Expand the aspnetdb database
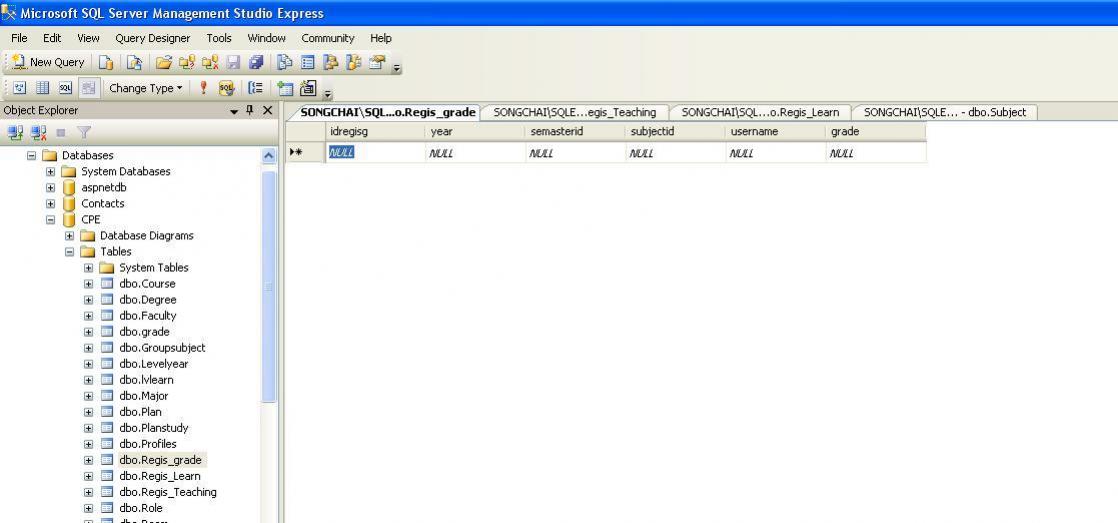Image resolution: width=1118 pixels, height=523 pixels. [x=50, y=187]
